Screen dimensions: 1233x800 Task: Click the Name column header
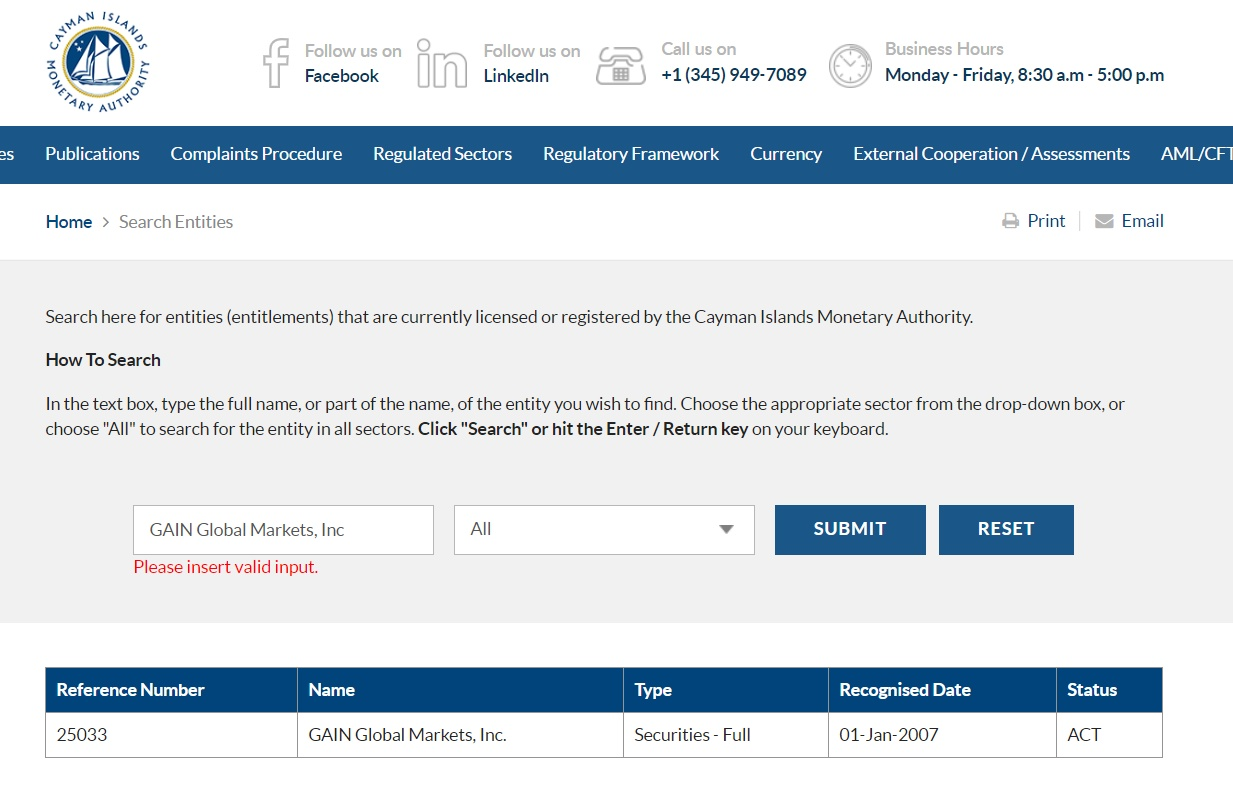tap(460, 690)
